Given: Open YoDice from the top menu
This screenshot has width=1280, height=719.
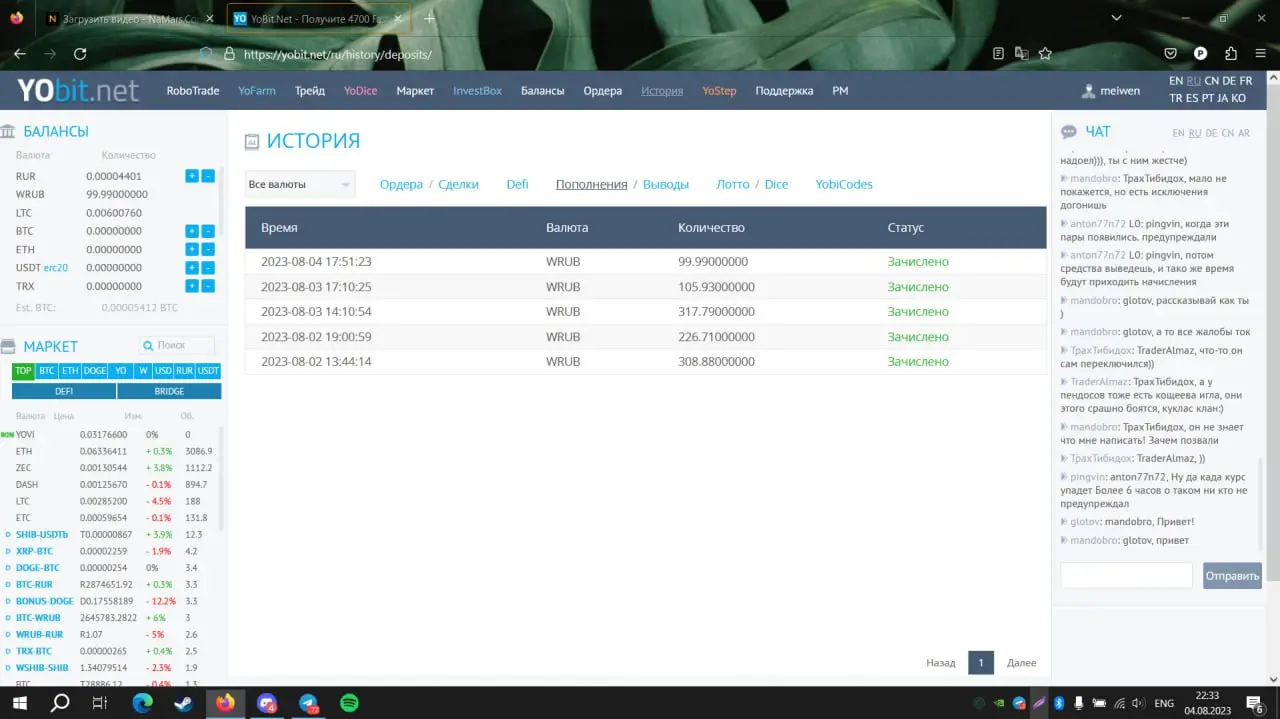Looking at the screenshot, I should 361,91.
